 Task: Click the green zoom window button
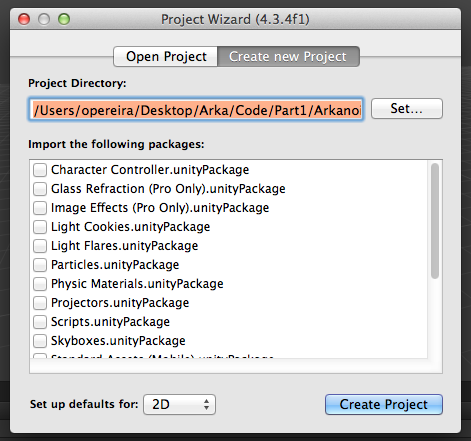tap(64, 19)
